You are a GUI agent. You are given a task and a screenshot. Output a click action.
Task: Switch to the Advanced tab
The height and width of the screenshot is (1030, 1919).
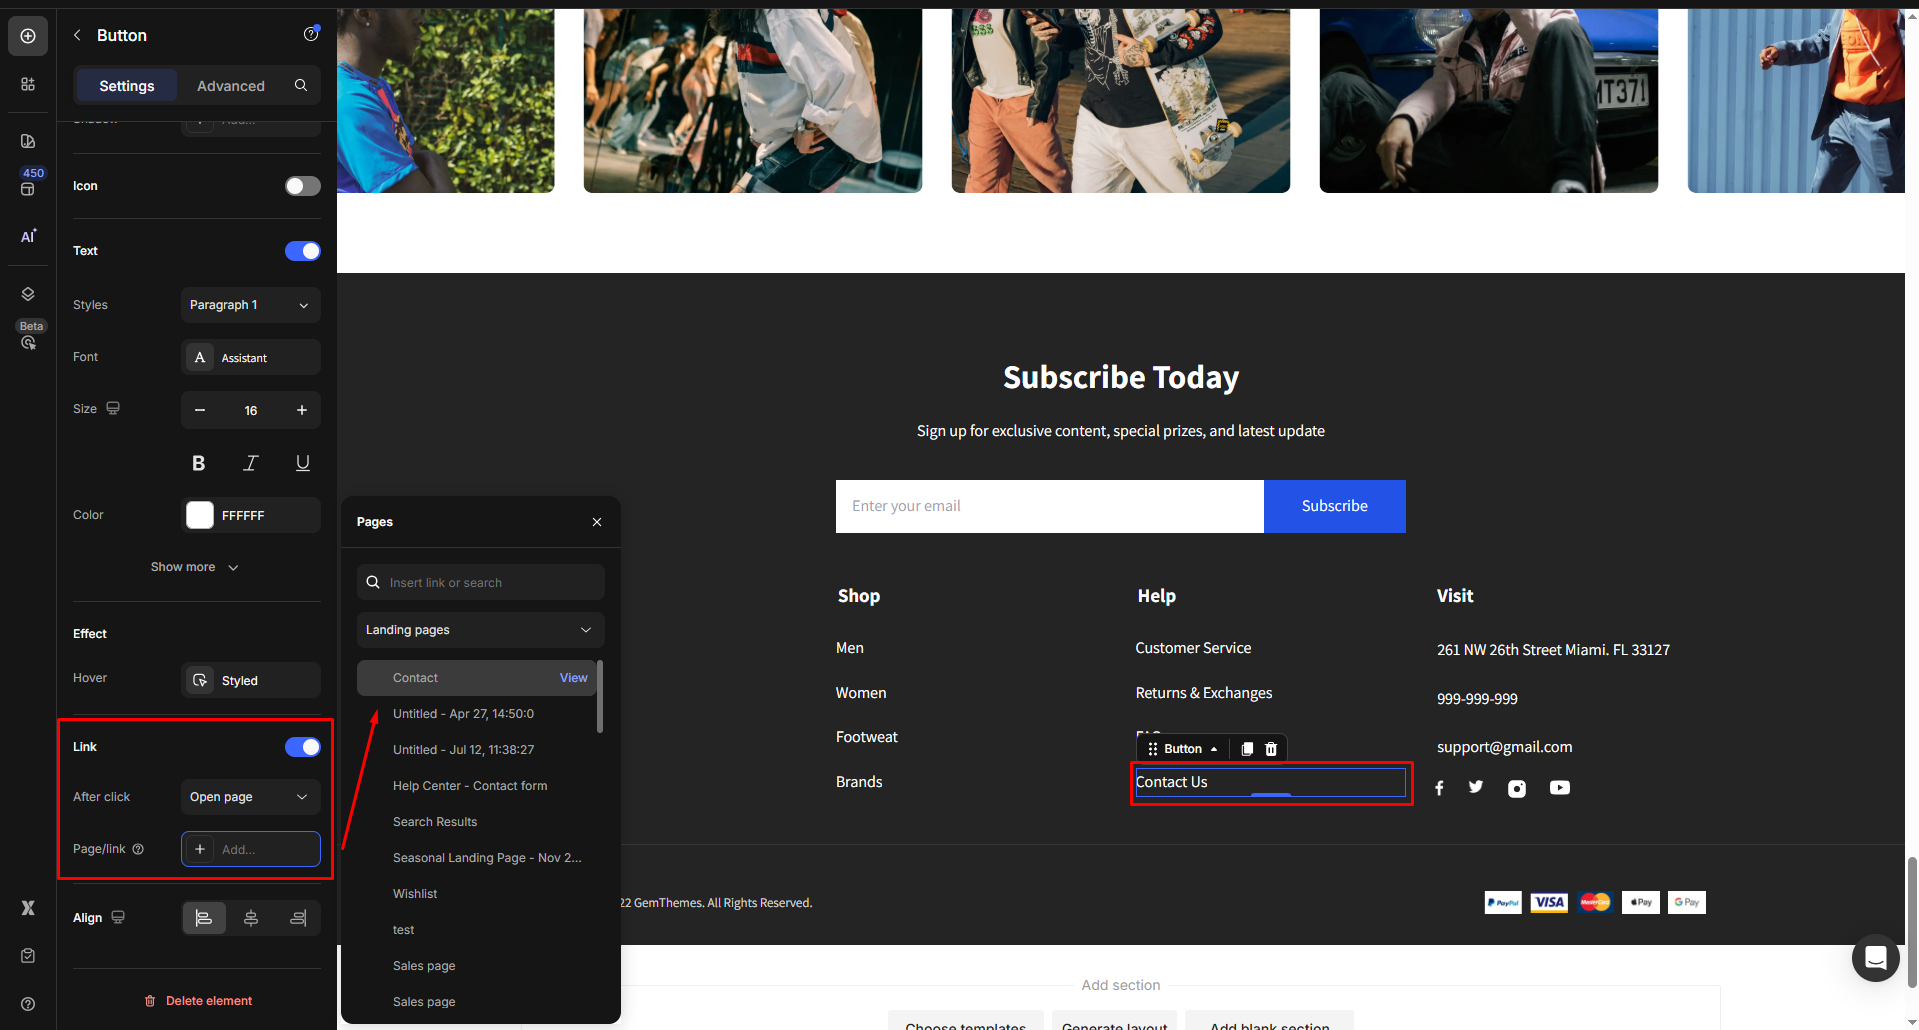(230, 85)
